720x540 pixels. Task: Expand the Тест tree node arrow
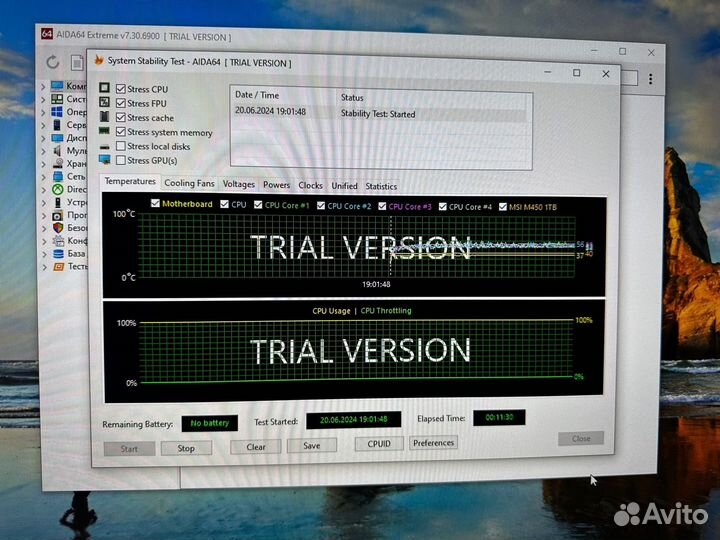tap(43, 266)
